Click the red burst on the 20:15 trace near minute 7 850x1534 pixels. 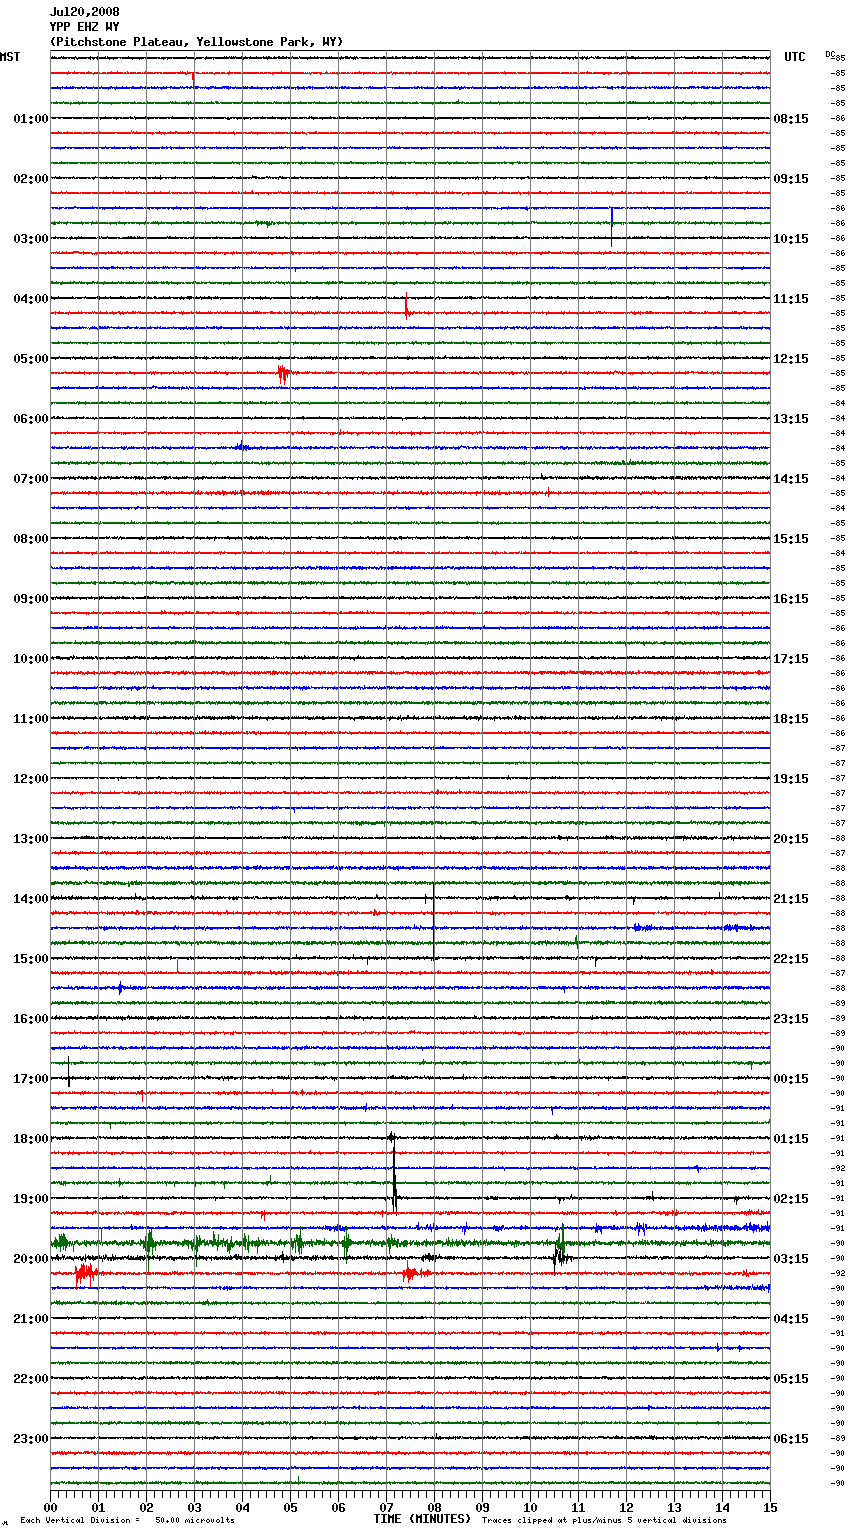pyautogui.click(x=416, y=1274)
